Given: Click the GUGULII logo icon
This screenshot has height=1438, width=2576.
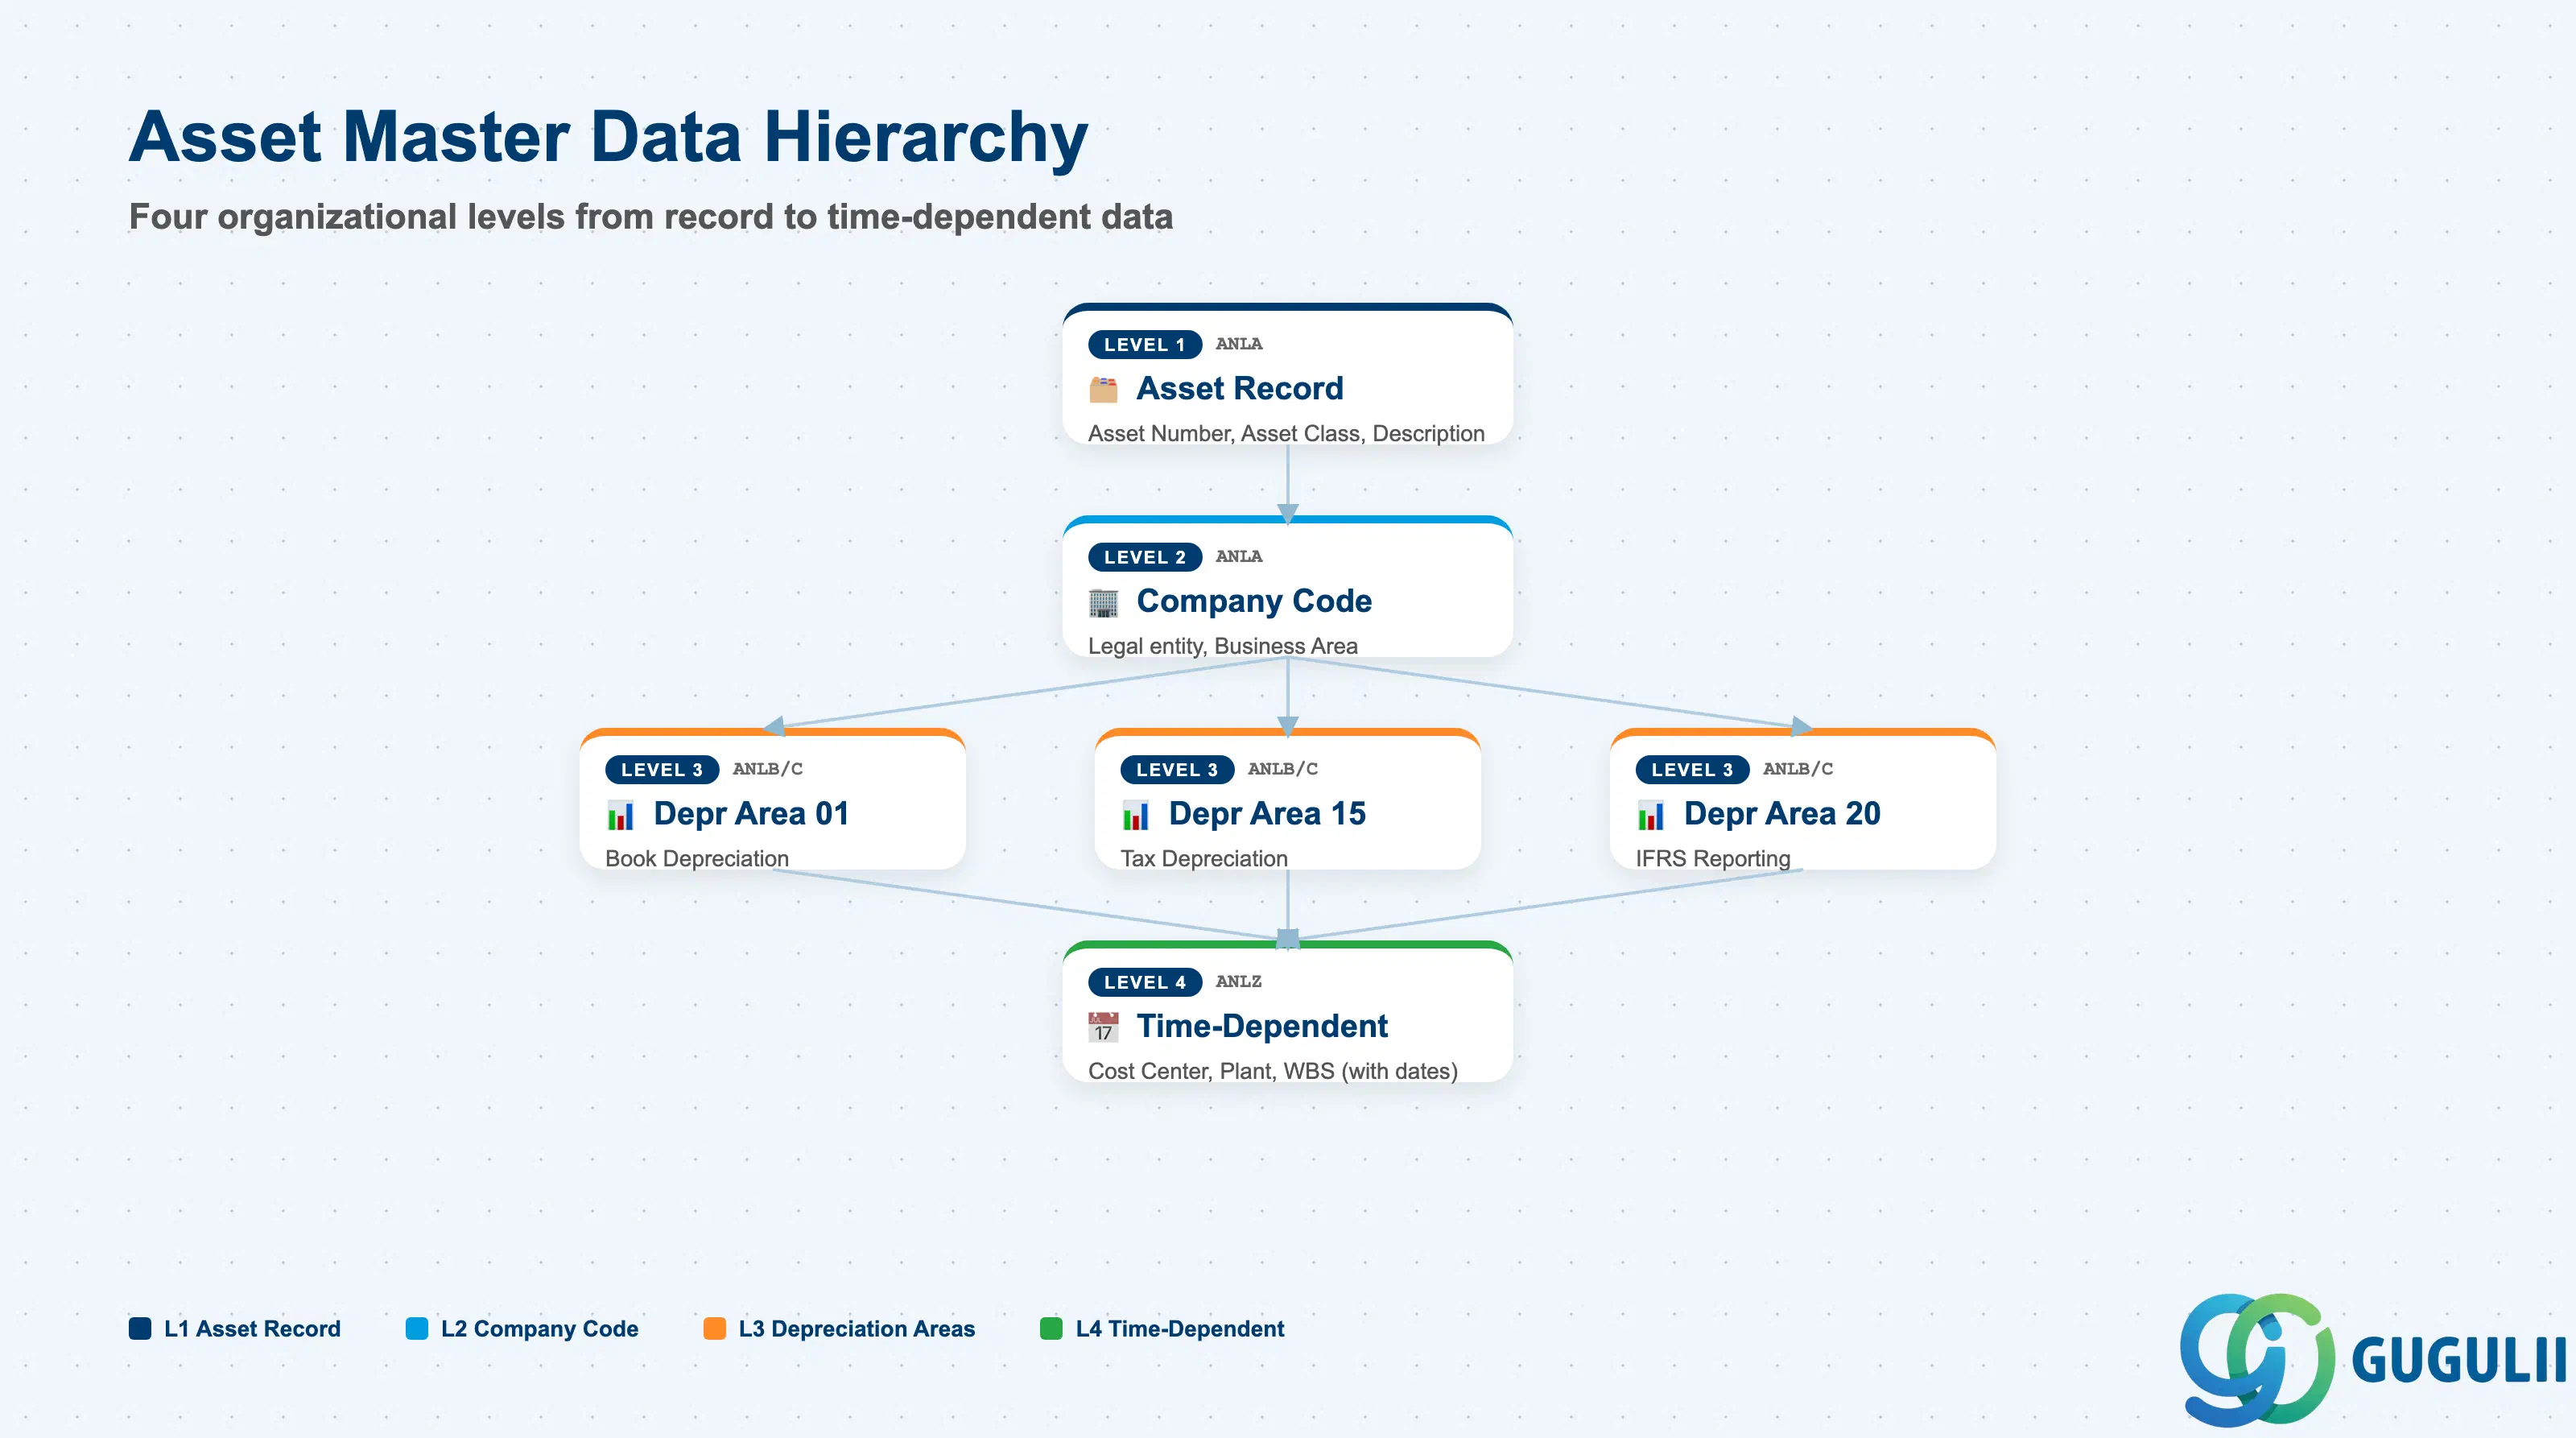Looking at the screenshot, I should click(2257, 1359).
